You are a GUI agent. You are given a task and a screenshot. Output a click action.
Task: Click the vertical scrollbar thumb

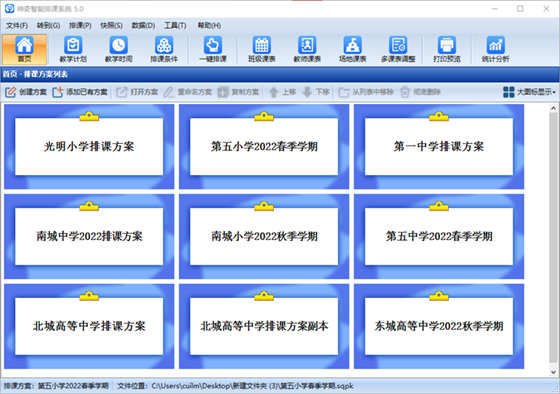tap(553, 238)
